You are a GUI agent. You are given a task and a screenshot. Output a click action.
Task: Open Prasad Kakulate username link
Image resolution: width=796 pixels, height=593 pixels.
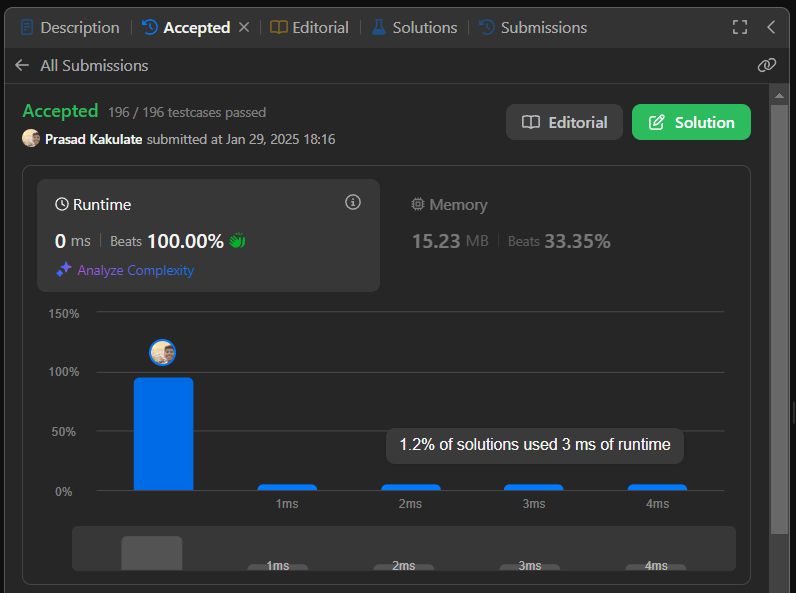(93, 139)
